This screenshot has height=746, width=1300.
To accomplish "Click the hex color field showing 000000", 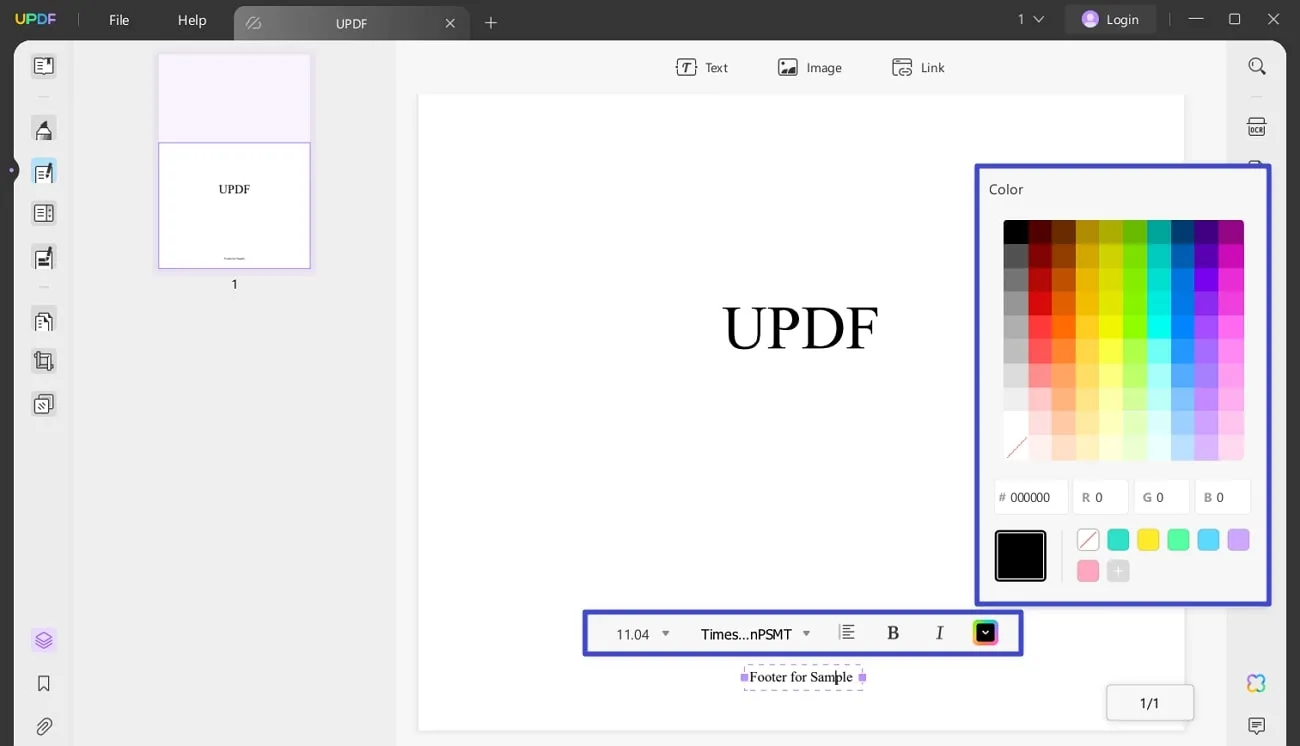I will tap(1031, 497).
